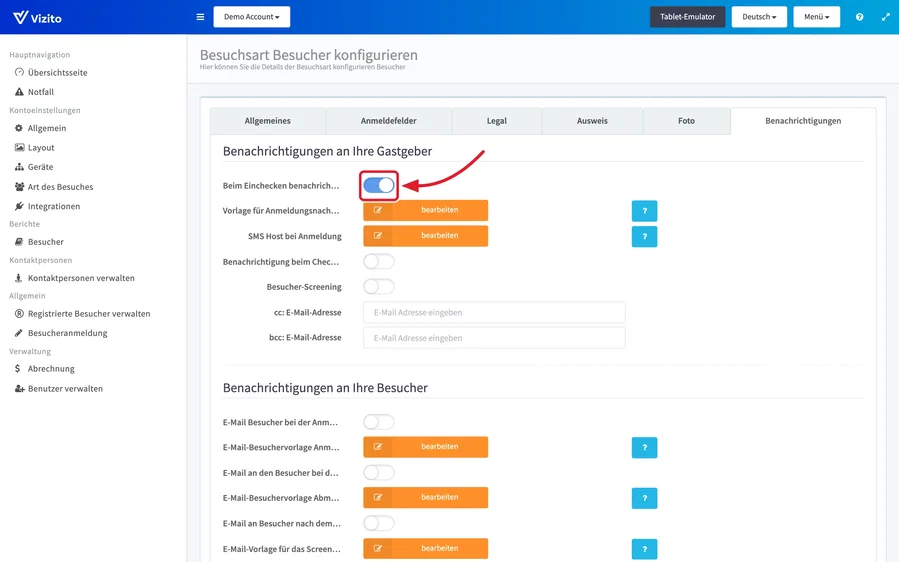Image resolution: width=899 pixels, height=562 pixels.
Task: Open Registrierte Besucher verwalten link
Action: click(x=89, y=313)
